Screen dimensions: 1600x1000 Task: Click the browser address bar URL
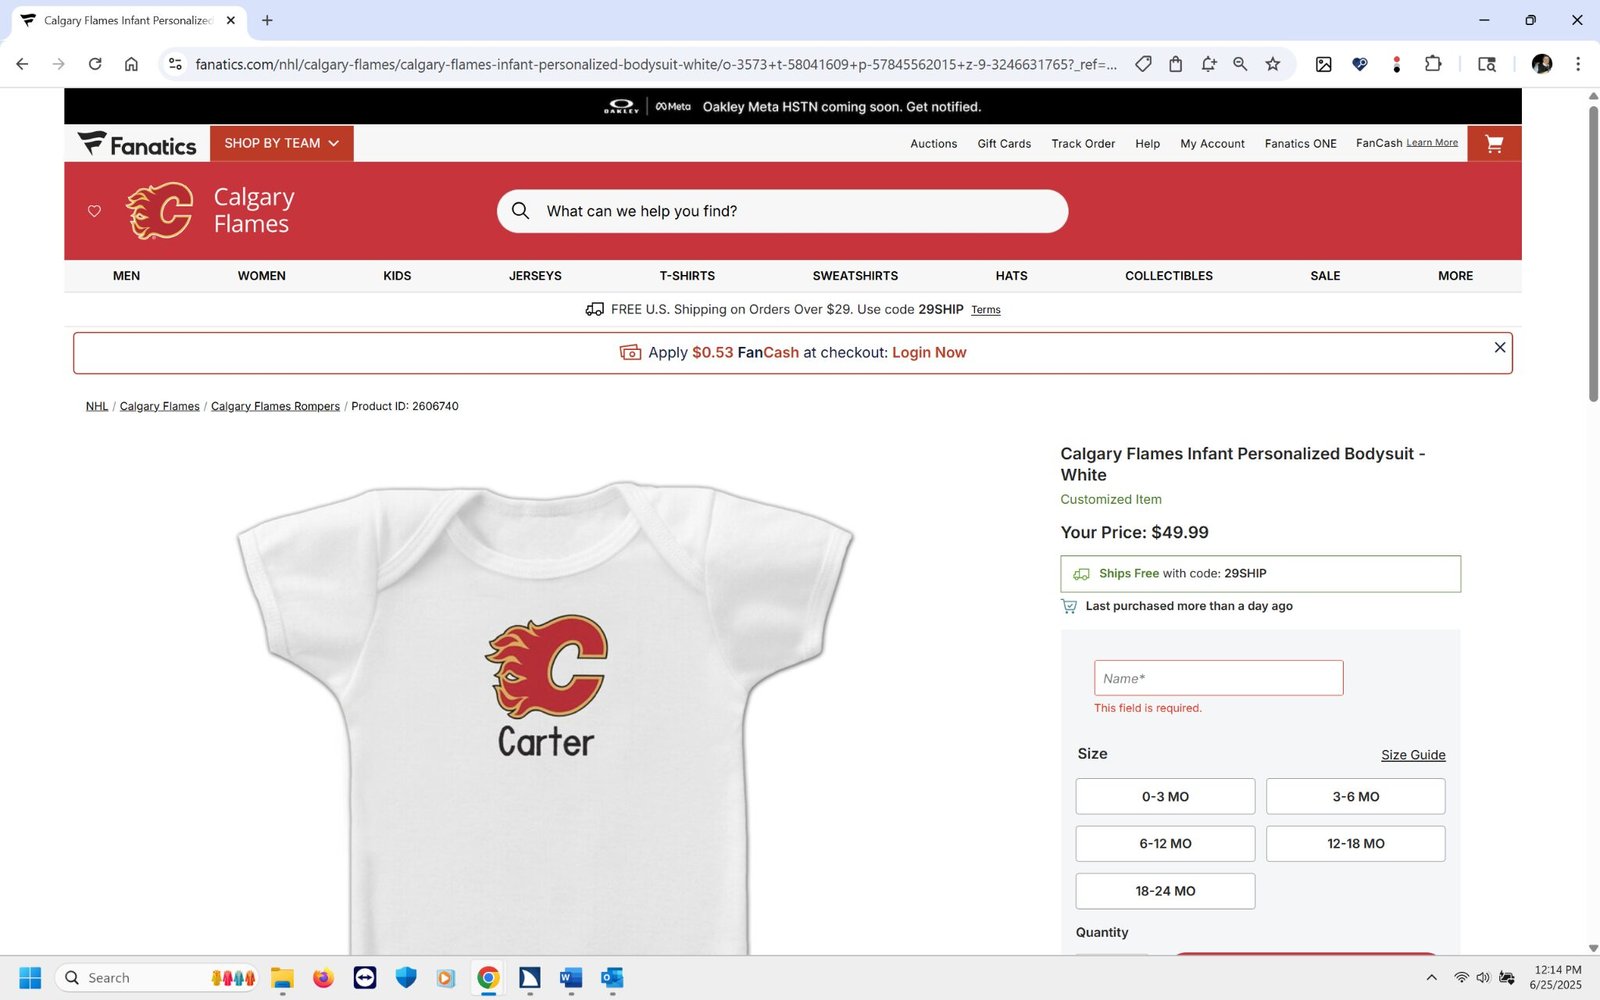(x=656, y=64)
